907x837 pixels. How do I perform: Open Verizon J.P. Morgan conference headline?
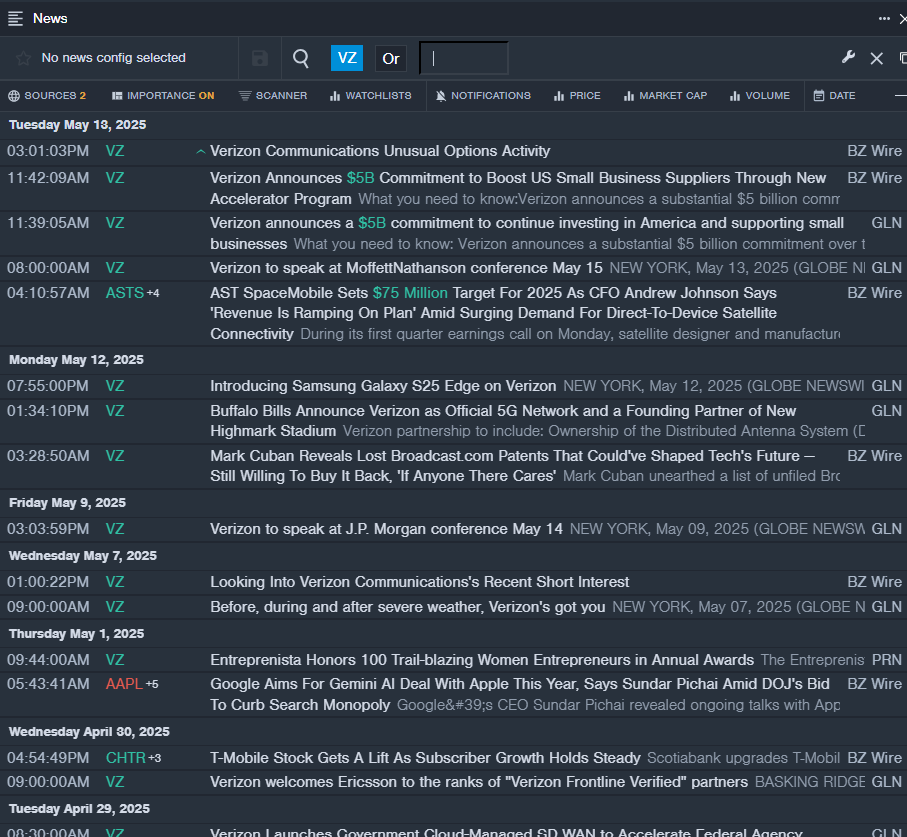pos(386,529)
